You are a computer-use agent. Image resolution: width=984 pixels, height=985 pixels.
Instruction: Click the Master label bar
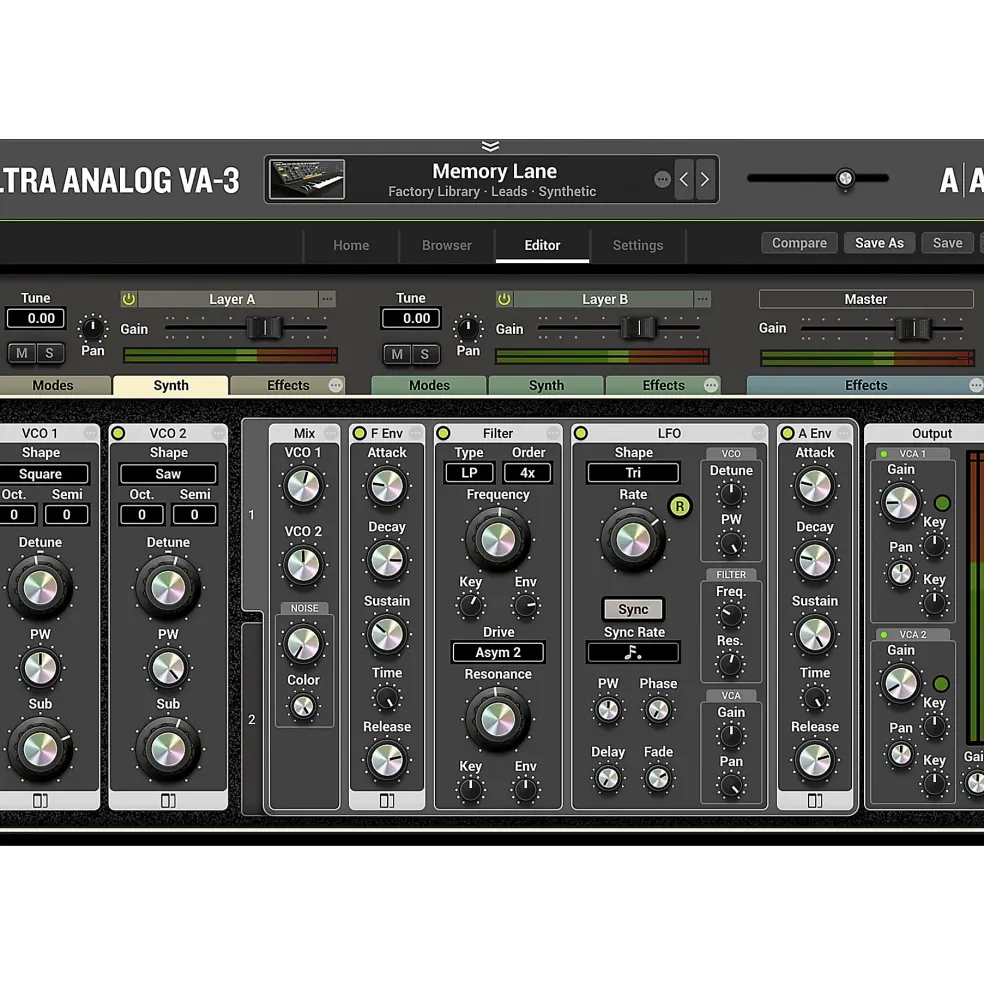(865, 299)
